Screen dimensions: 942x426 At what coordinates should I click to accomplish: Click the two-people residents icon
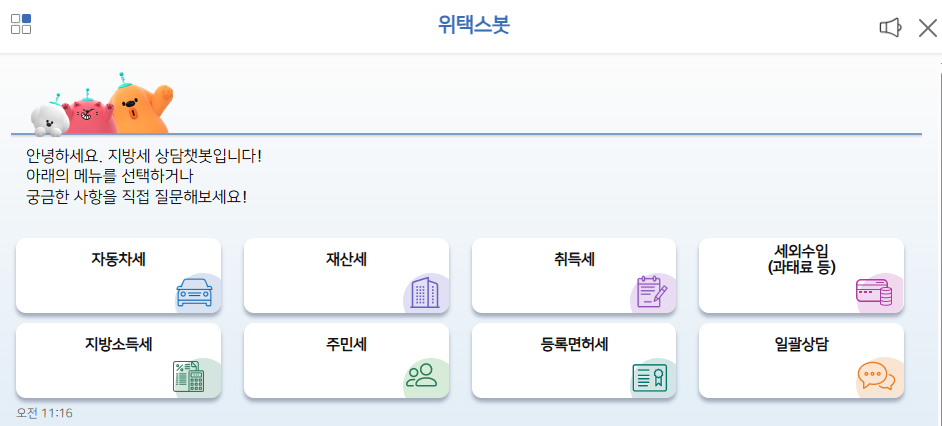pos(422,375)
